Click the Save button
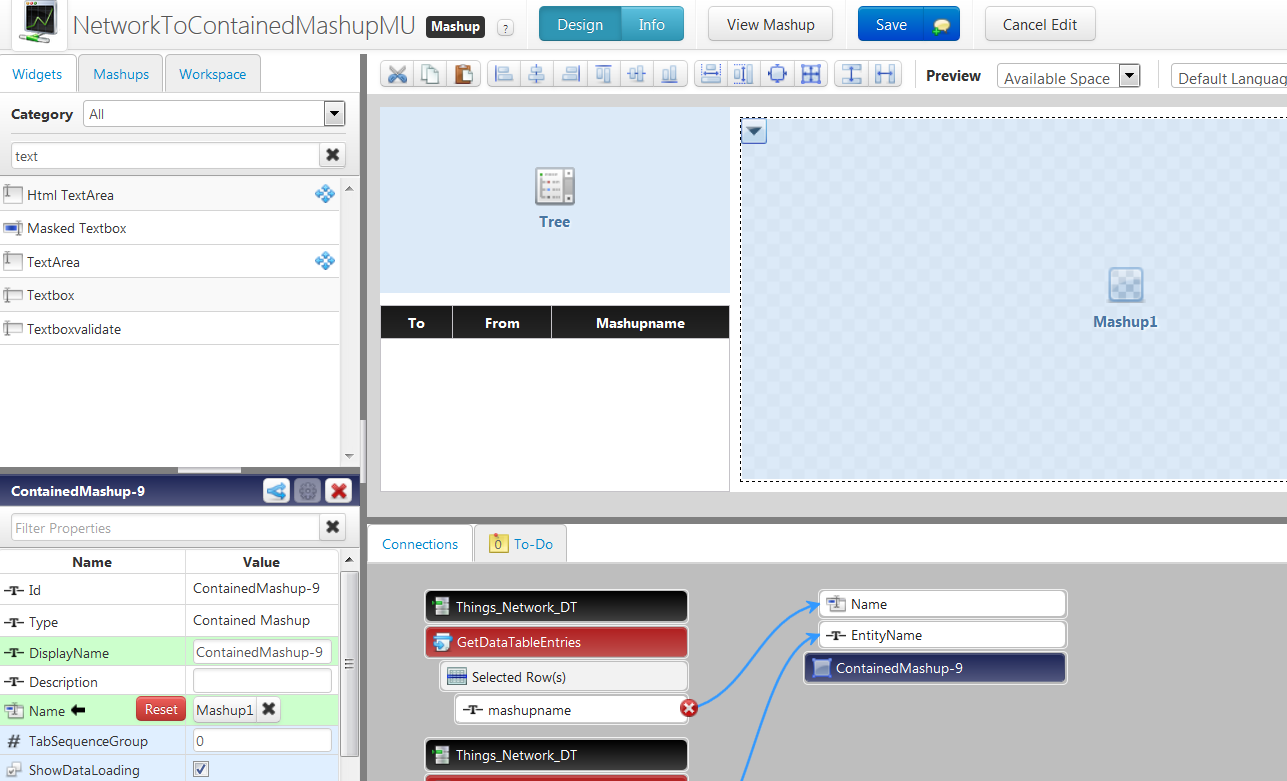This screenshot has width=1287, height=781. (891, 25)
